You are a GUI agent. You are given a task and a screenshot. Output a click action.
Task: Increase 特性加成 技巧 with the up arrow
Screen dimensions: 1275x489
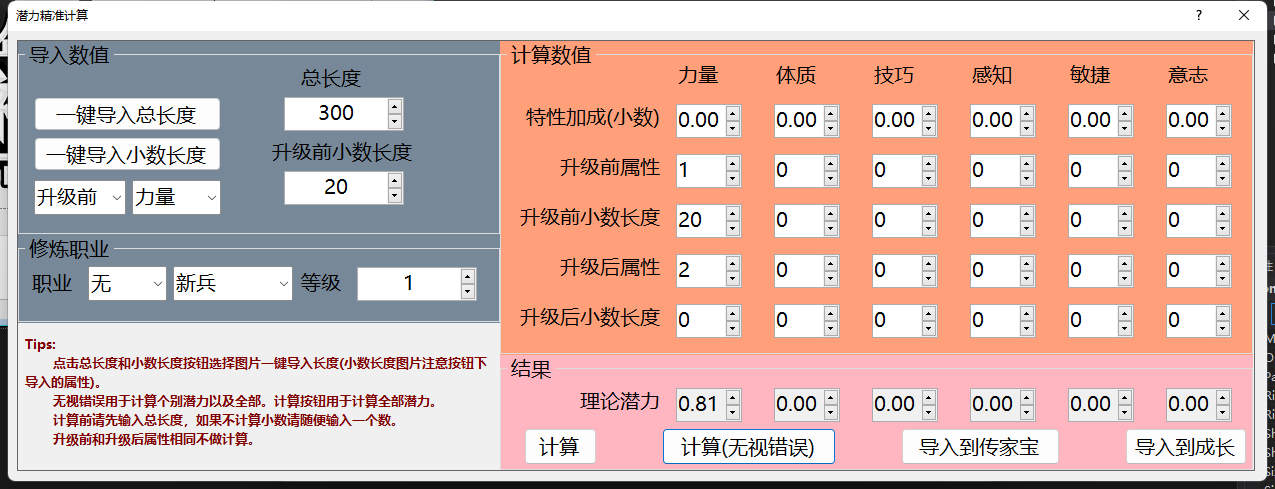[929, 113]
